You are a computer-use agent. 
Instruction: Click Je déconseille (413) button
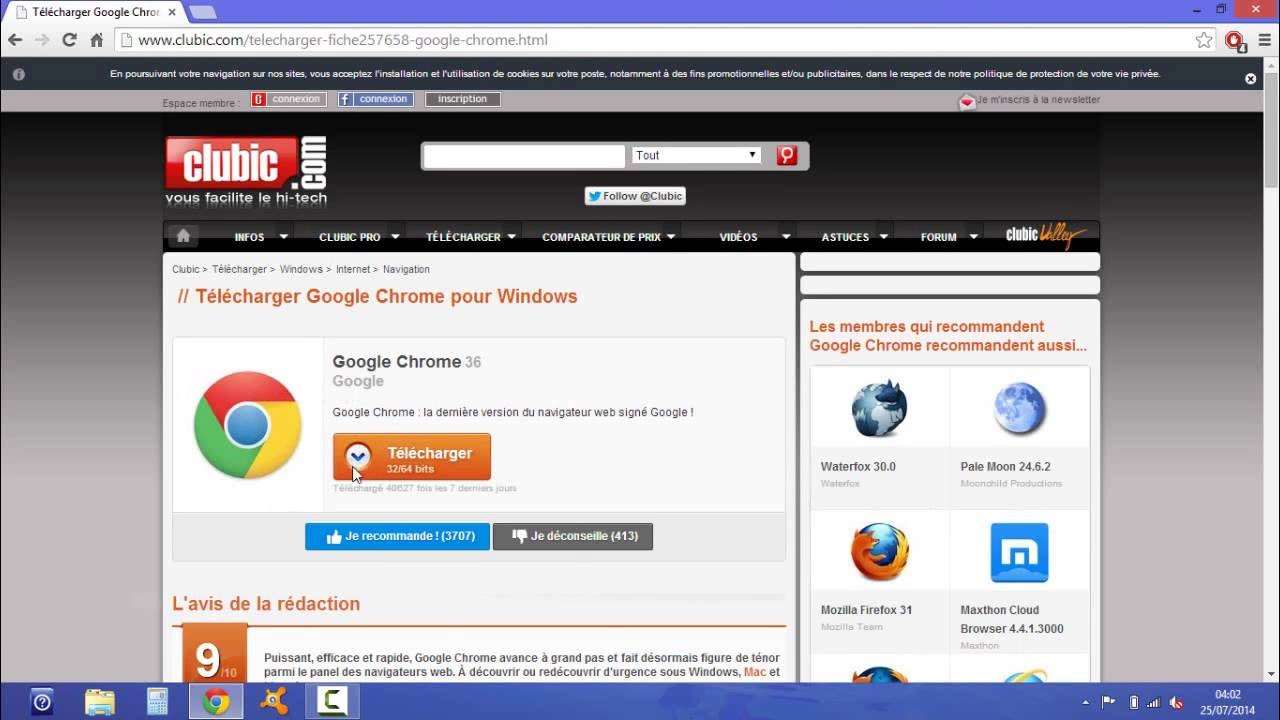pyautogui.click(x=573, y=536)
